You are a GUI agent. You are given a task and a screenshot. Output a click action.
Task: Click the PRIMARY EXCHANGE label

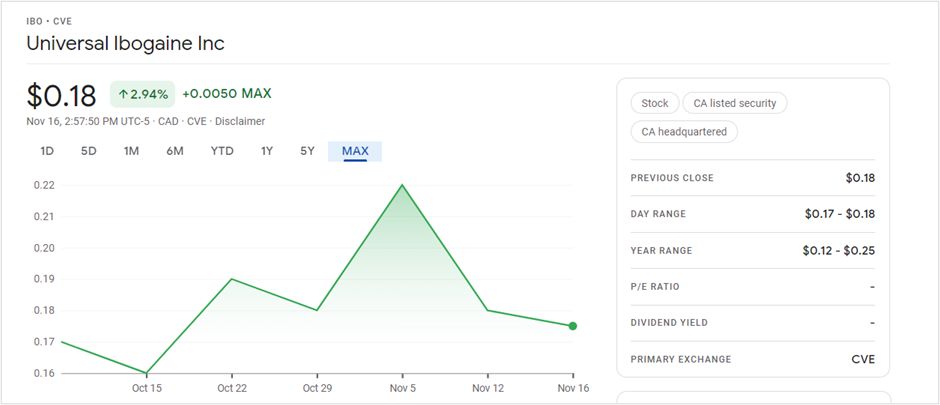coord(681,359)
